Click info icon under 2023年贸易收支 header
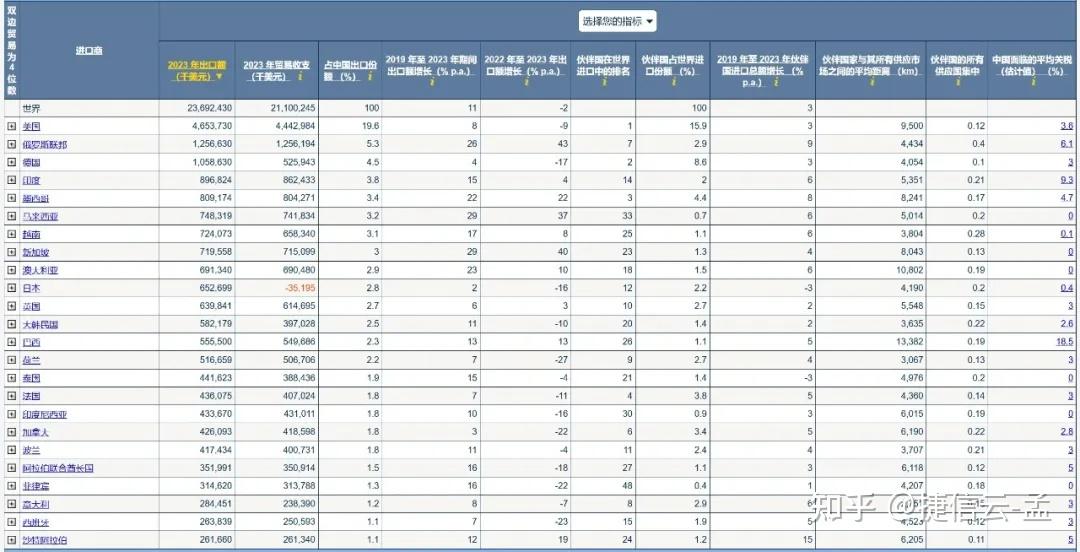 point(300,77)
